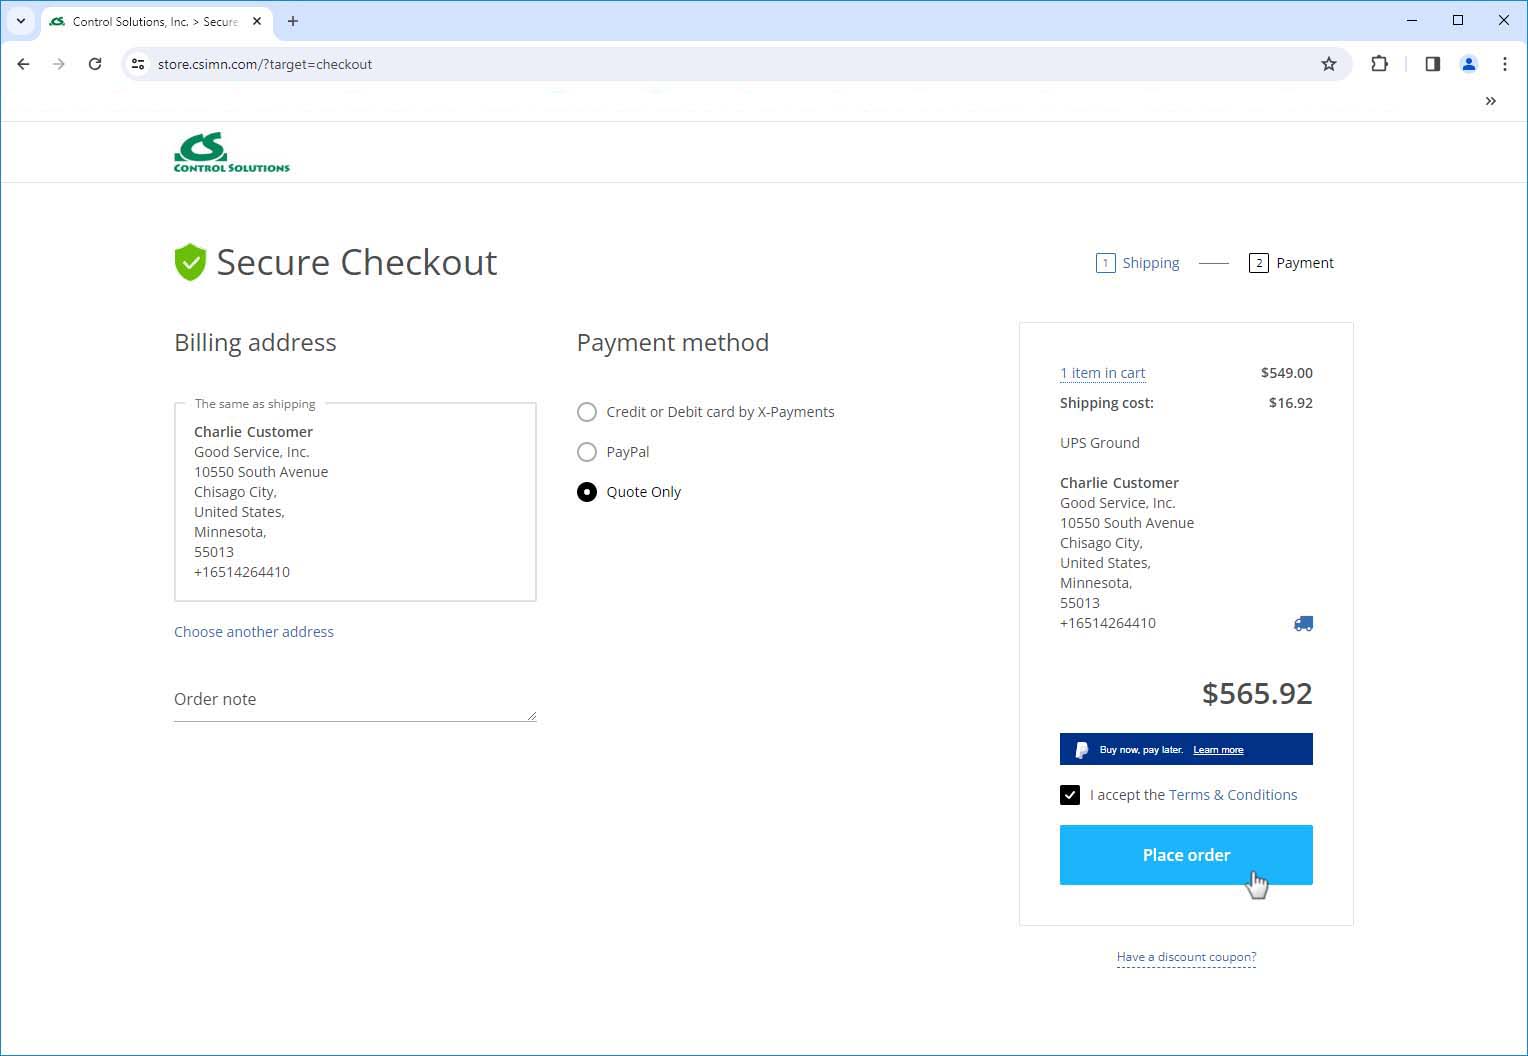Screen dimensions: 1528x1056
Task: Click the green secure shield icon
Action: [190, 262]
